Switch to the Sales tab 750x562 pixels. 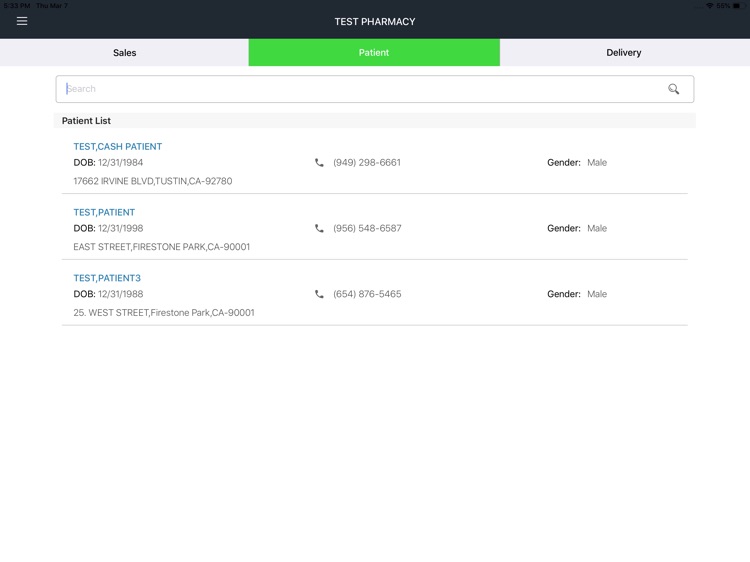[124, 53]
